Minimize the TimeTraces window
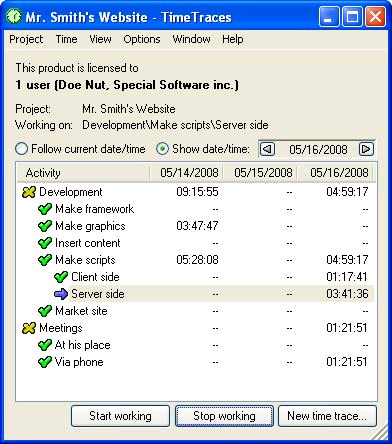Screen dimensions: 392x444 328,17
